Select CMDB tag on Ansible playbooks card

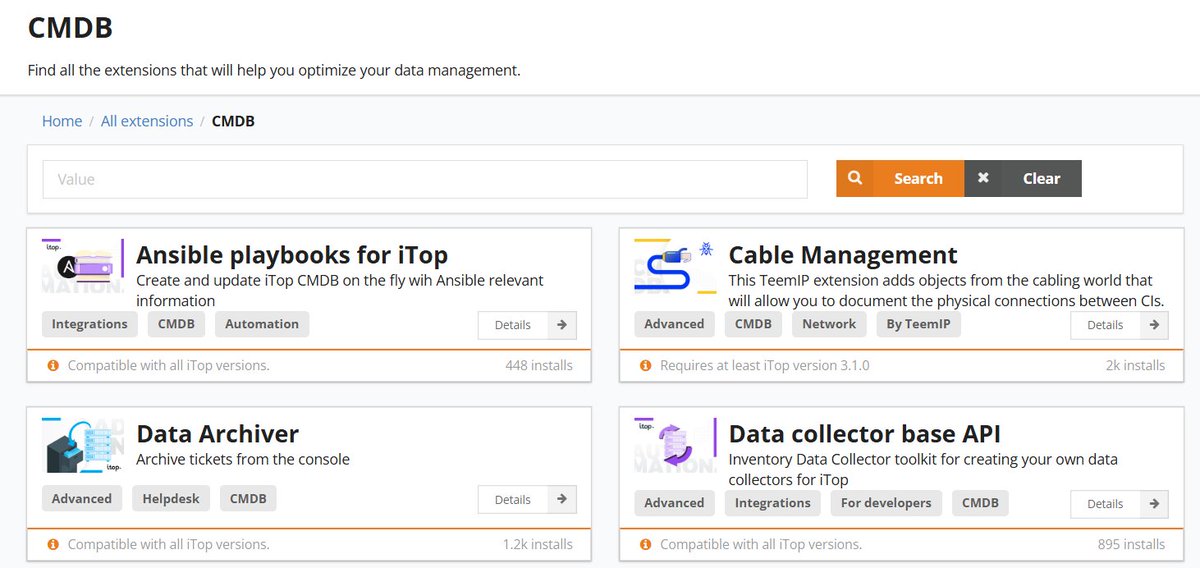(x=177, y=324)
